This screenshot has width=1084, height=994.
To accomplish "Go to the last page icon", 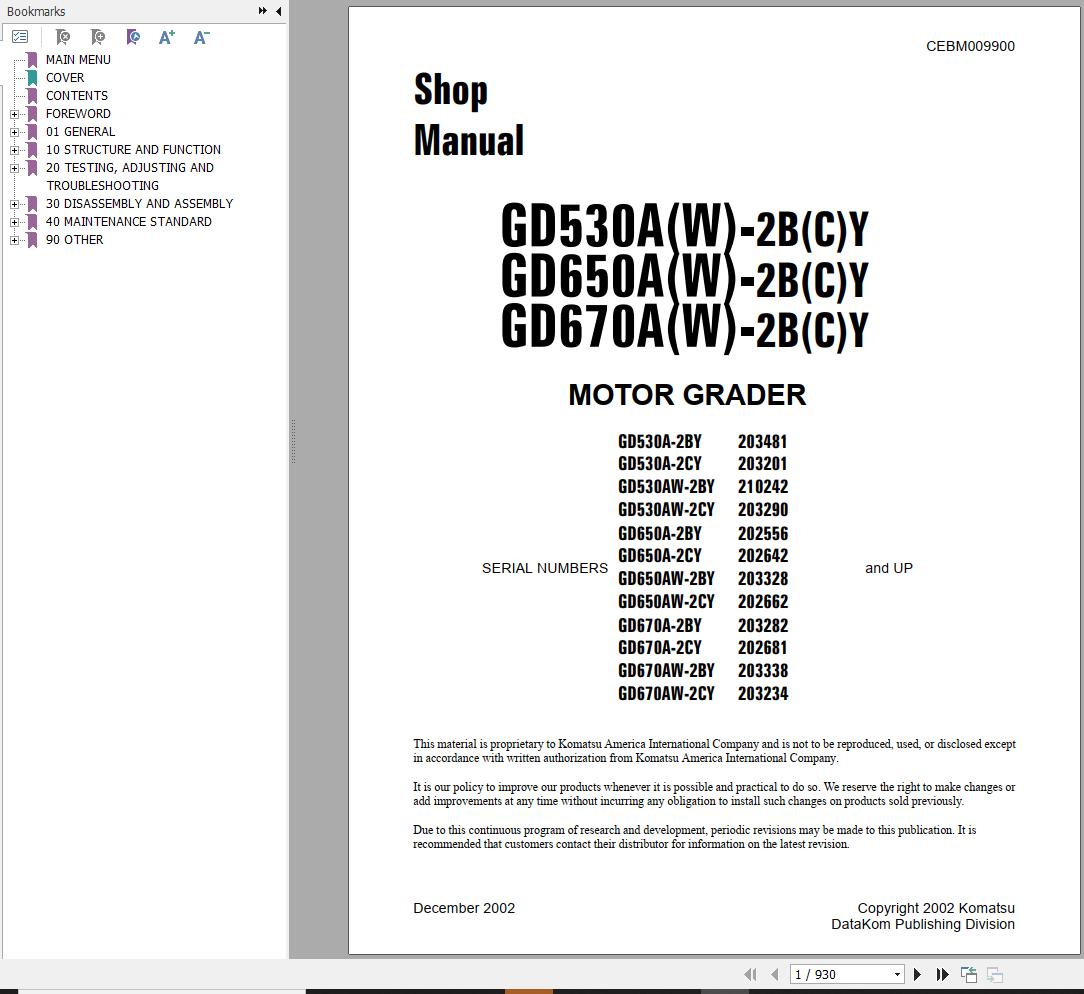I will 942,973.
